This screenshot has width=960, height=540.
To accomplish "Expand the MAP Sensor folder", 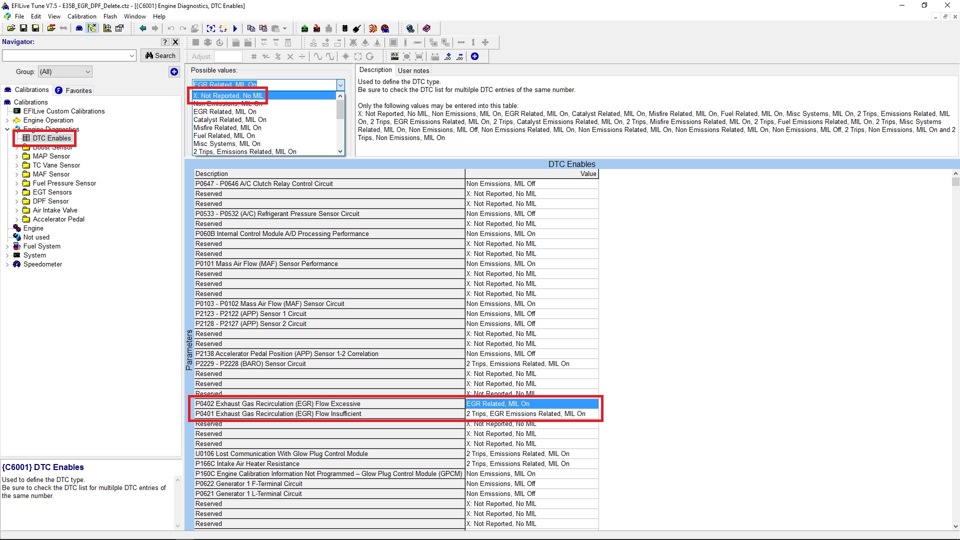I will (x=17, y=156).
